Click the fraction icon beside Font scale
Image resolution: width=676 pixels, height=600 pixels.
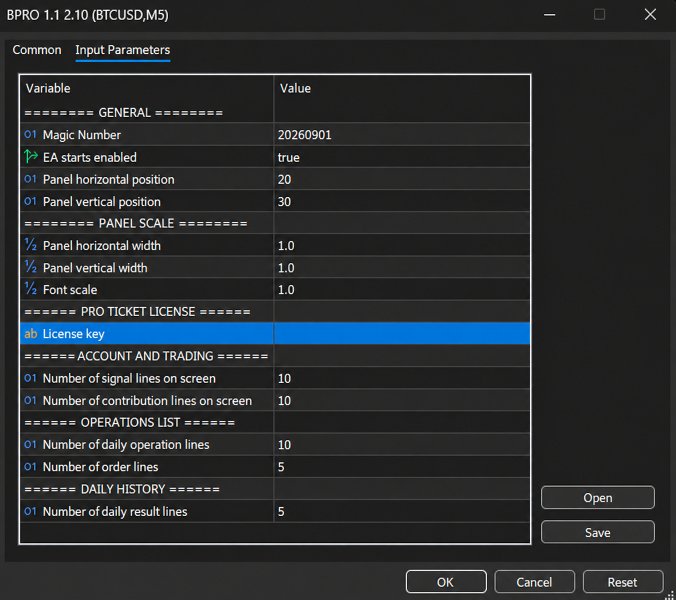[30, 289]
